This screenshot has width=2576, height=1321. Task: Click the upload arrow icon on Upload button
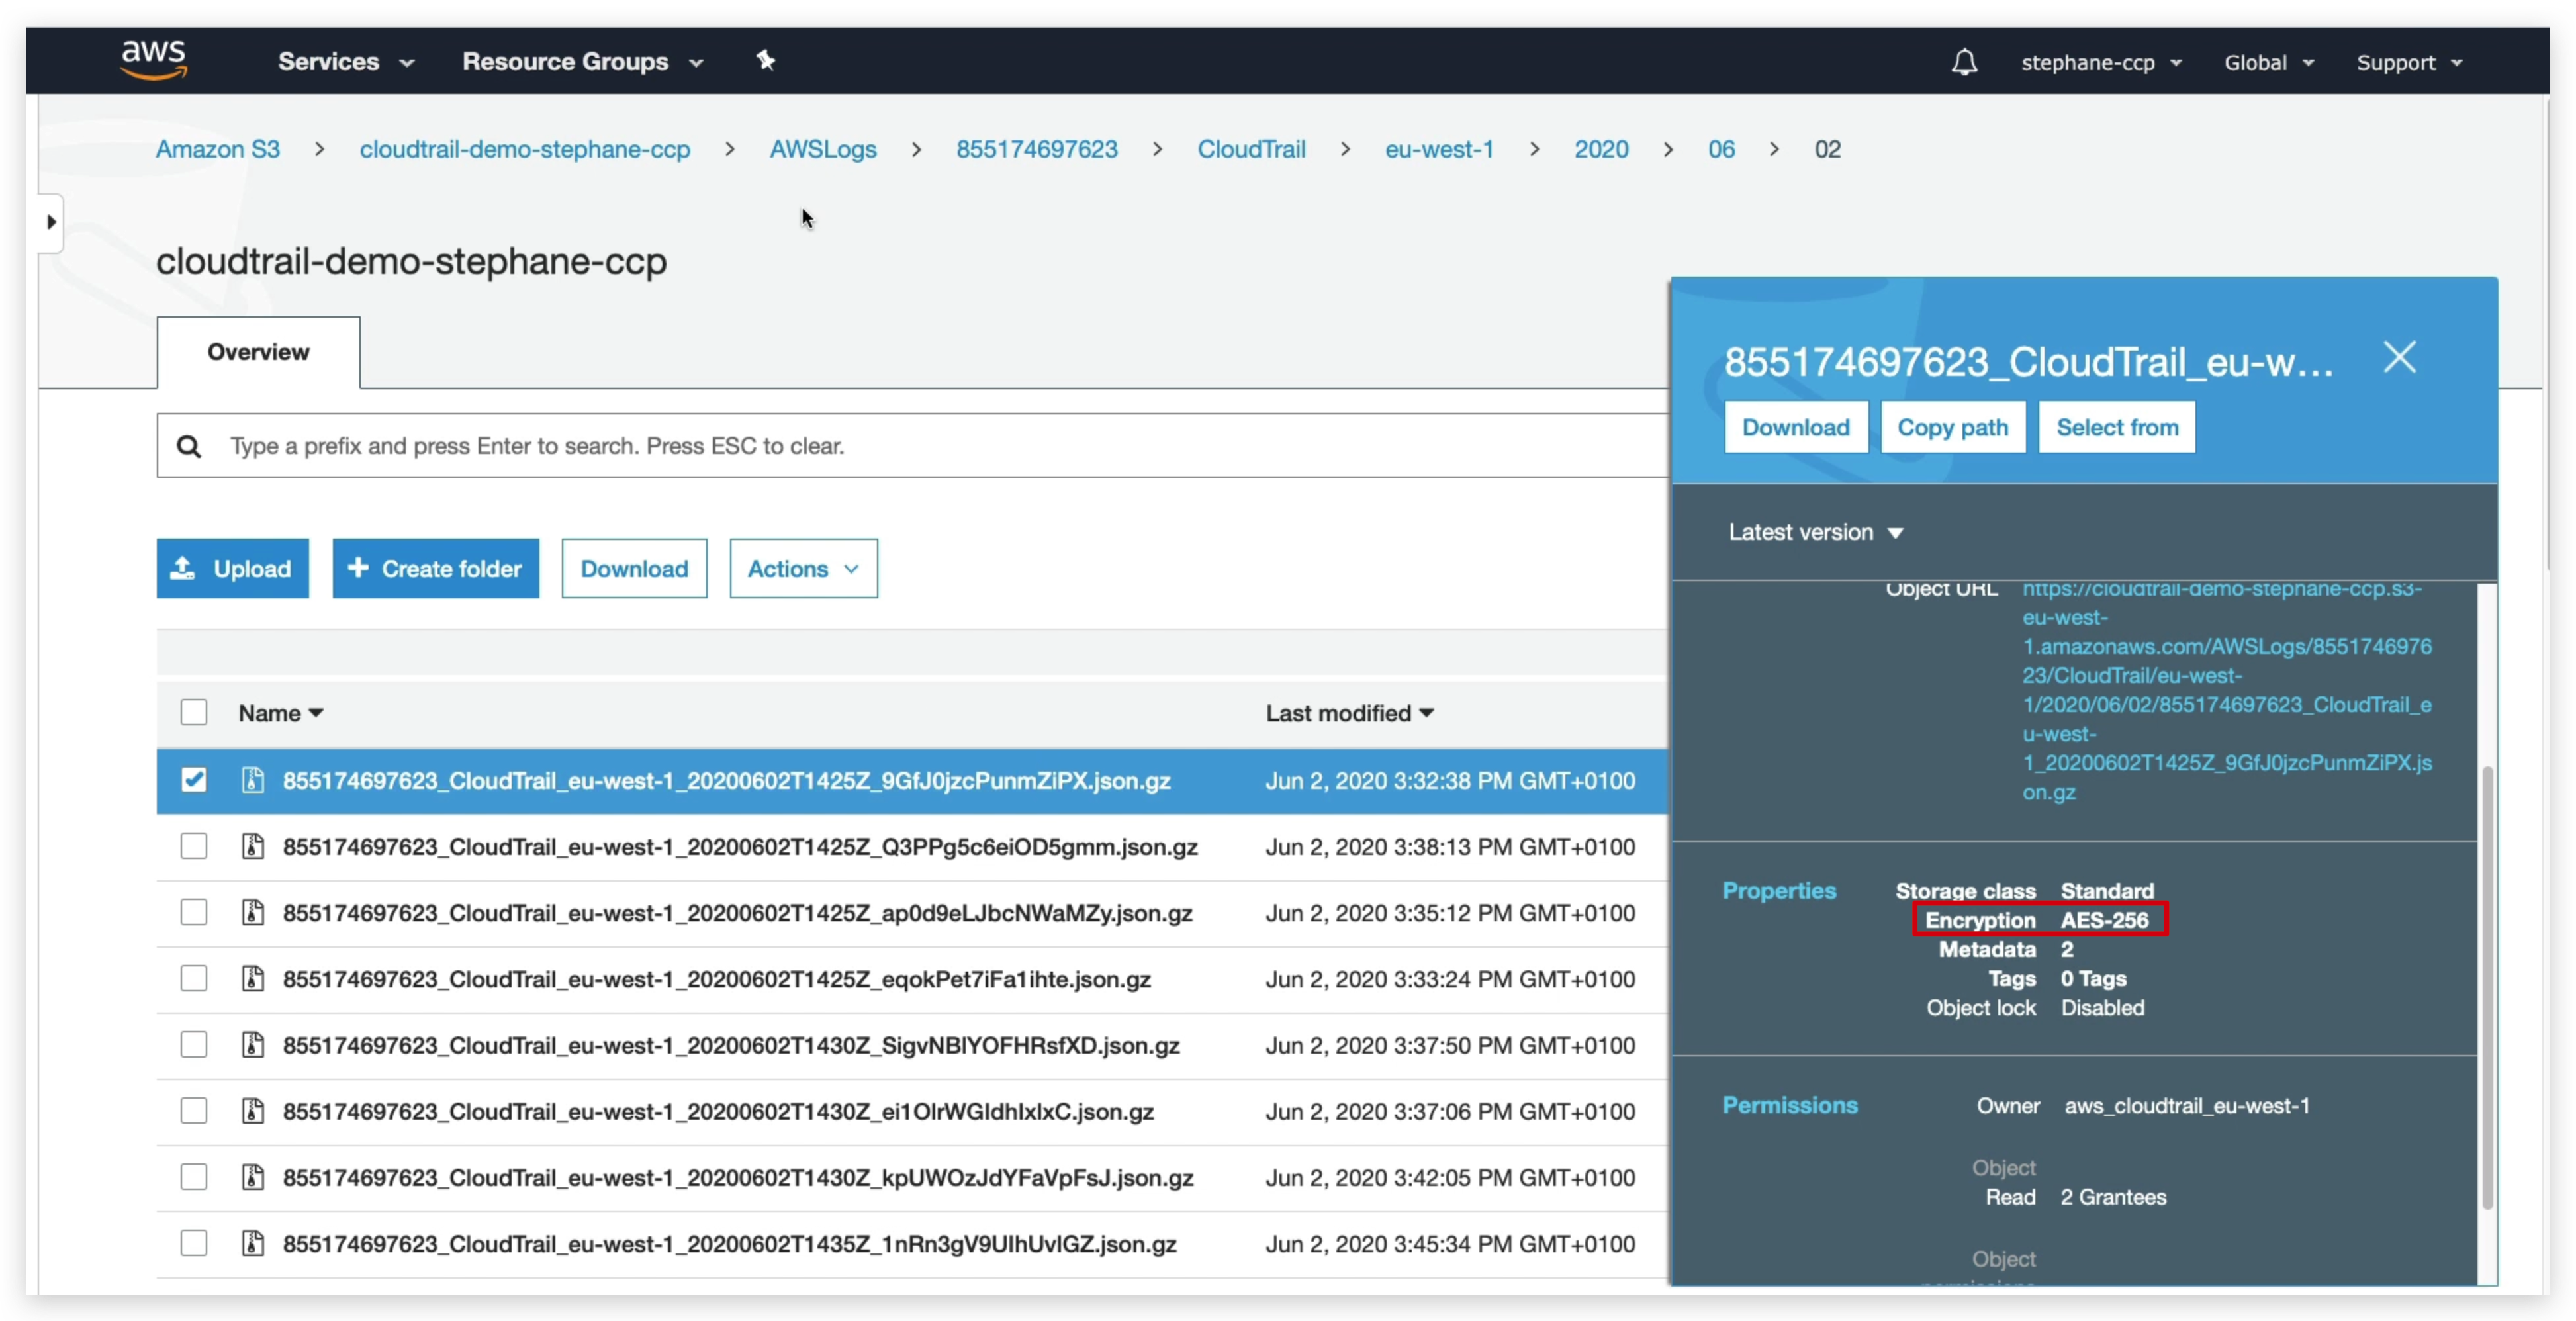click(x=181, y=568)
